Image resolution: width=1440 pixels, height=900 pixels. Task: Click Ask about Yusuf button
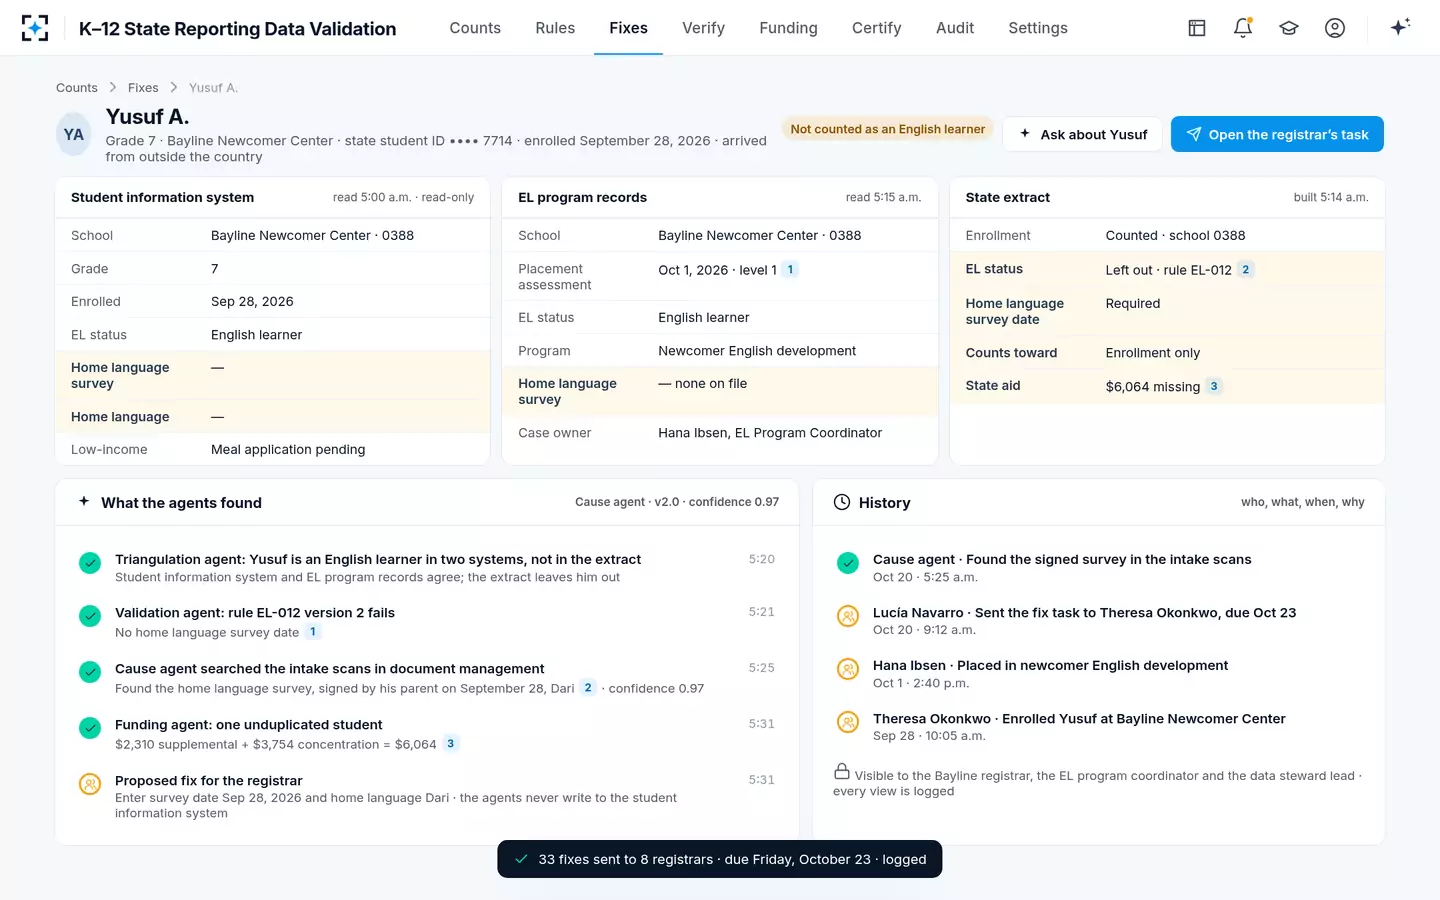click(x=1082, y=134)
